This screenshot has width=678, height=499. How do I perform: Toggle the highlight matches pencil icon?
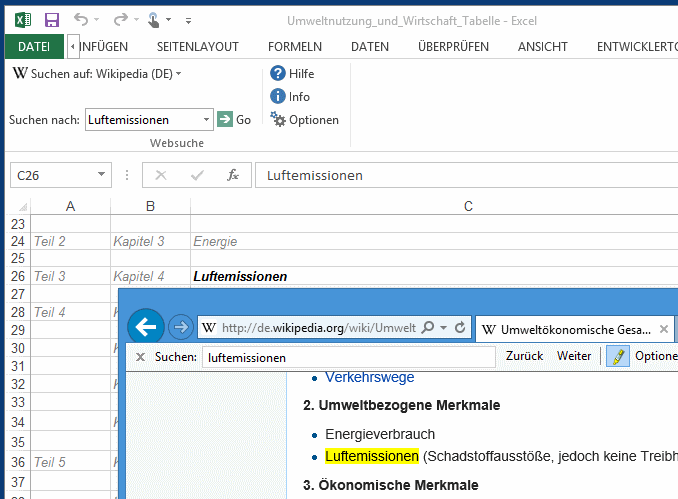click(x=618, y=356)
